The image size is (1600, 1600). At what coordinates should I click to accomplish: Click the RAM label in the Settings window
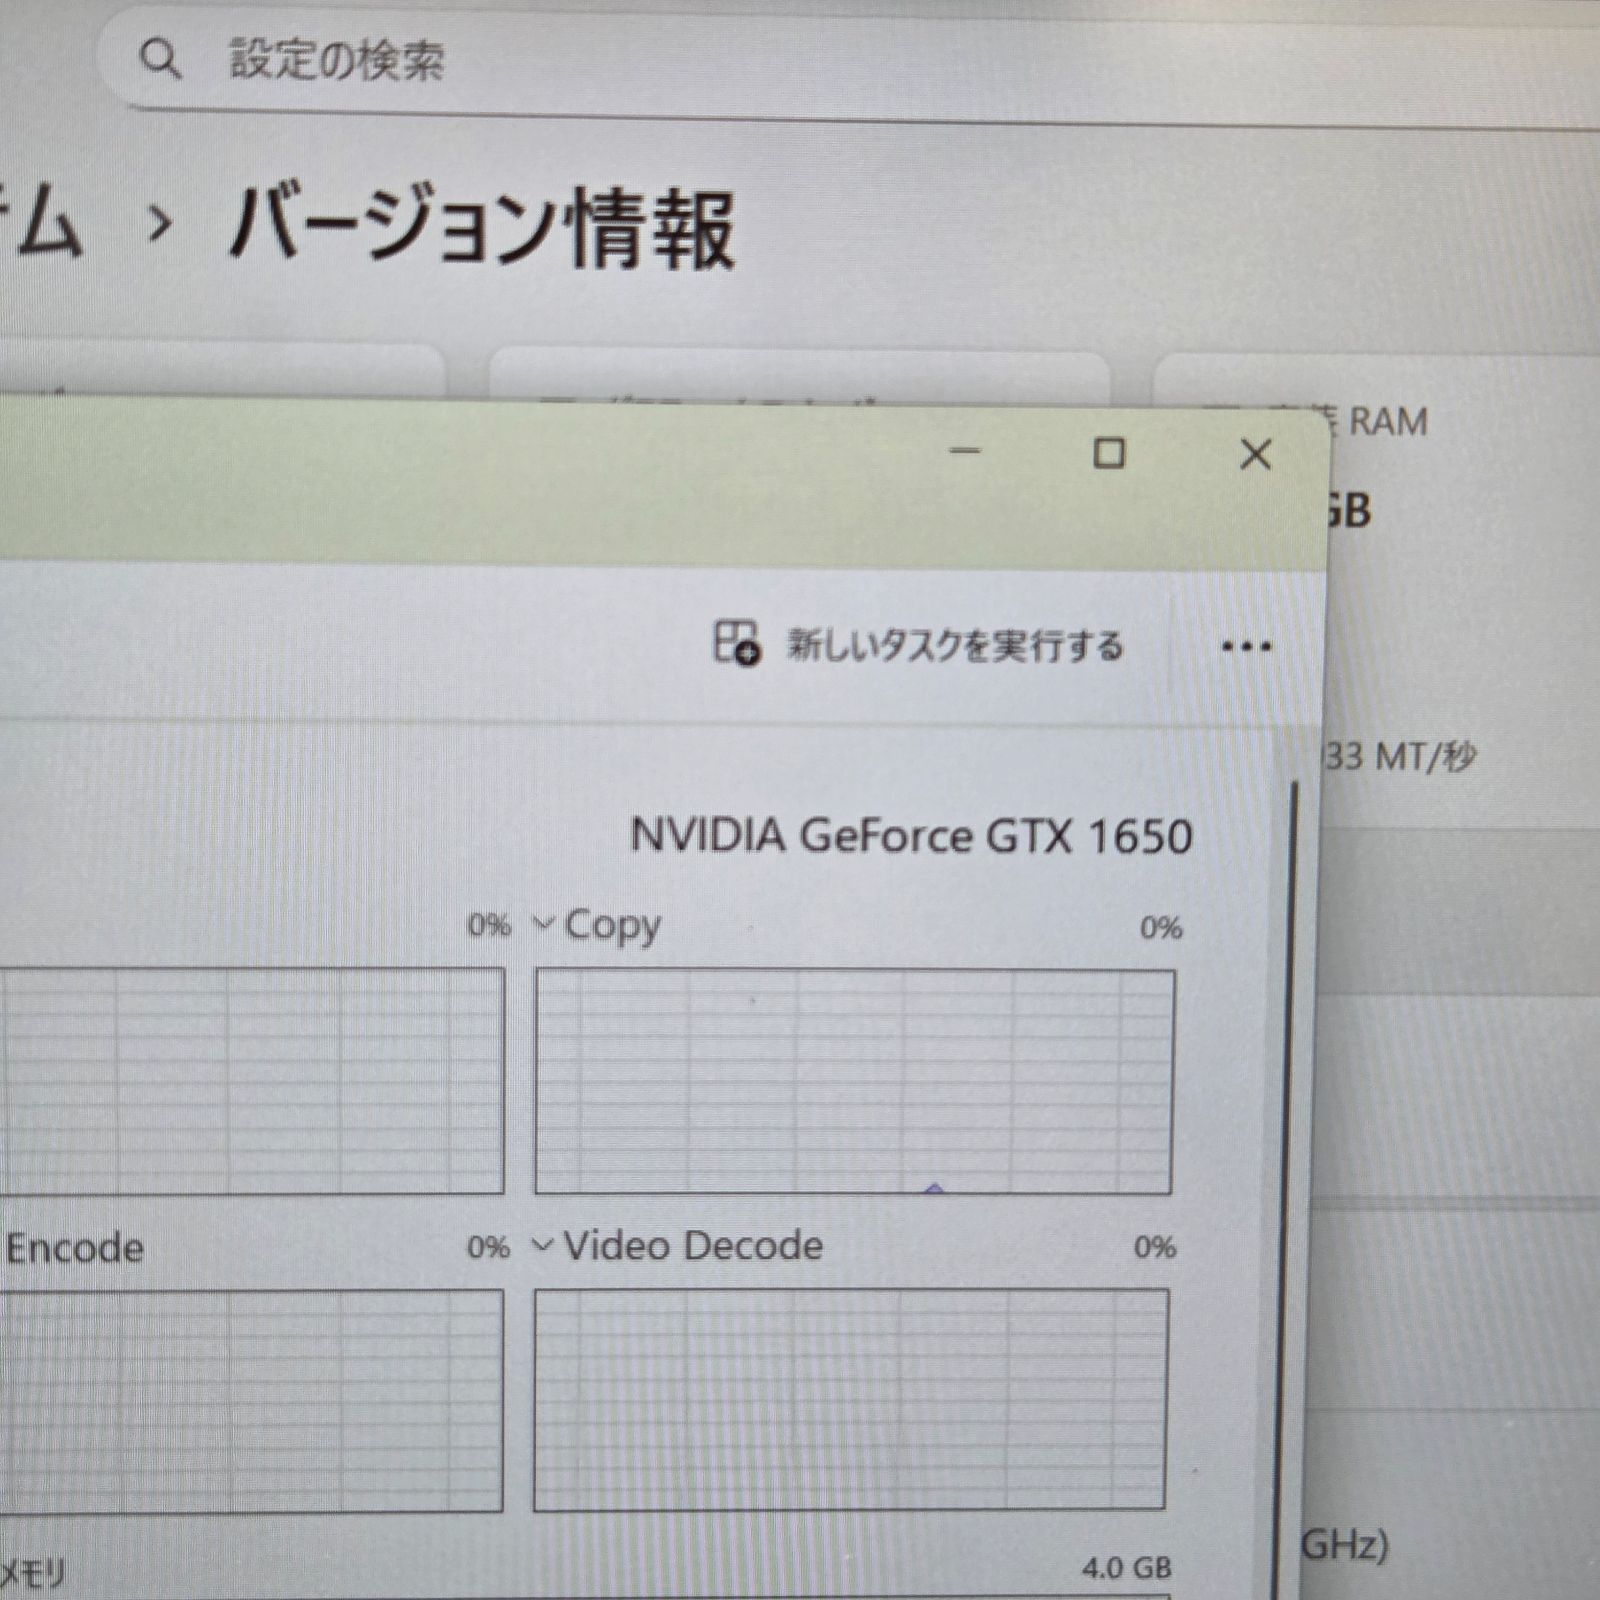click(x=1388, y=421)
